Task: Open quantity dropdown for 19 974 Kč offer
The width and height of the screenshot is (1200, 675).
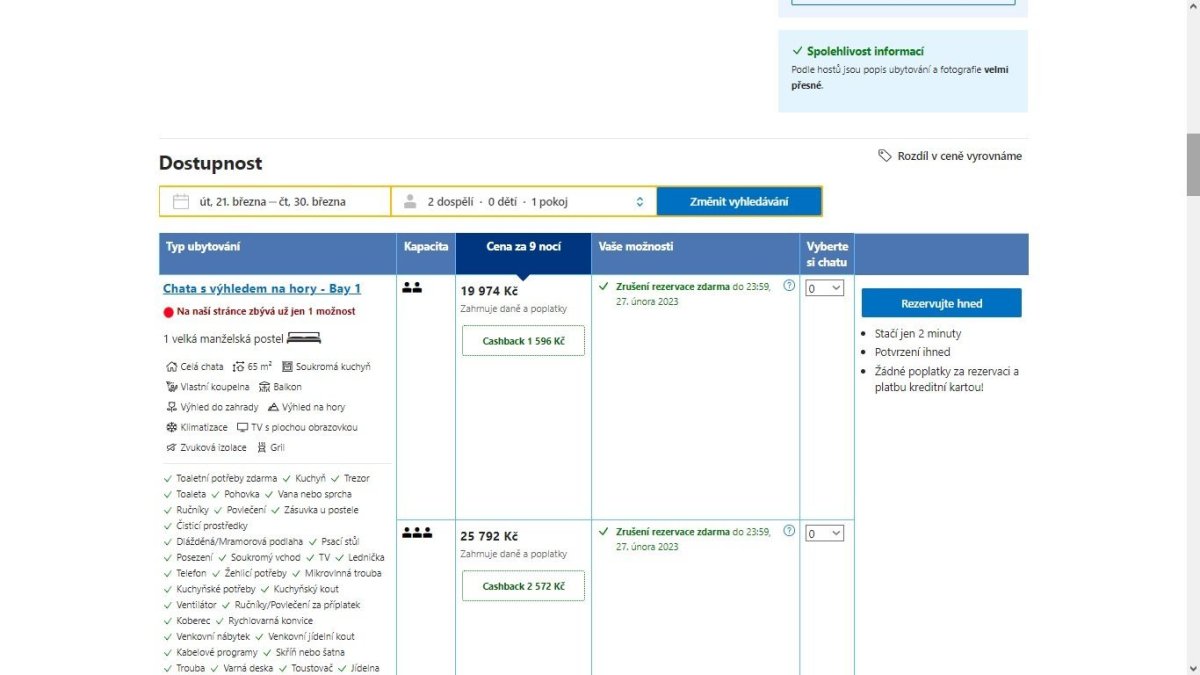Action: [x=825, y=288]
